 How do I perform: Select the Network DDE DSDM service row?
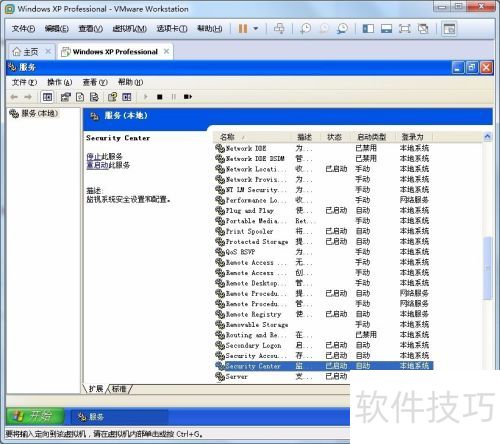pos(324,159)
